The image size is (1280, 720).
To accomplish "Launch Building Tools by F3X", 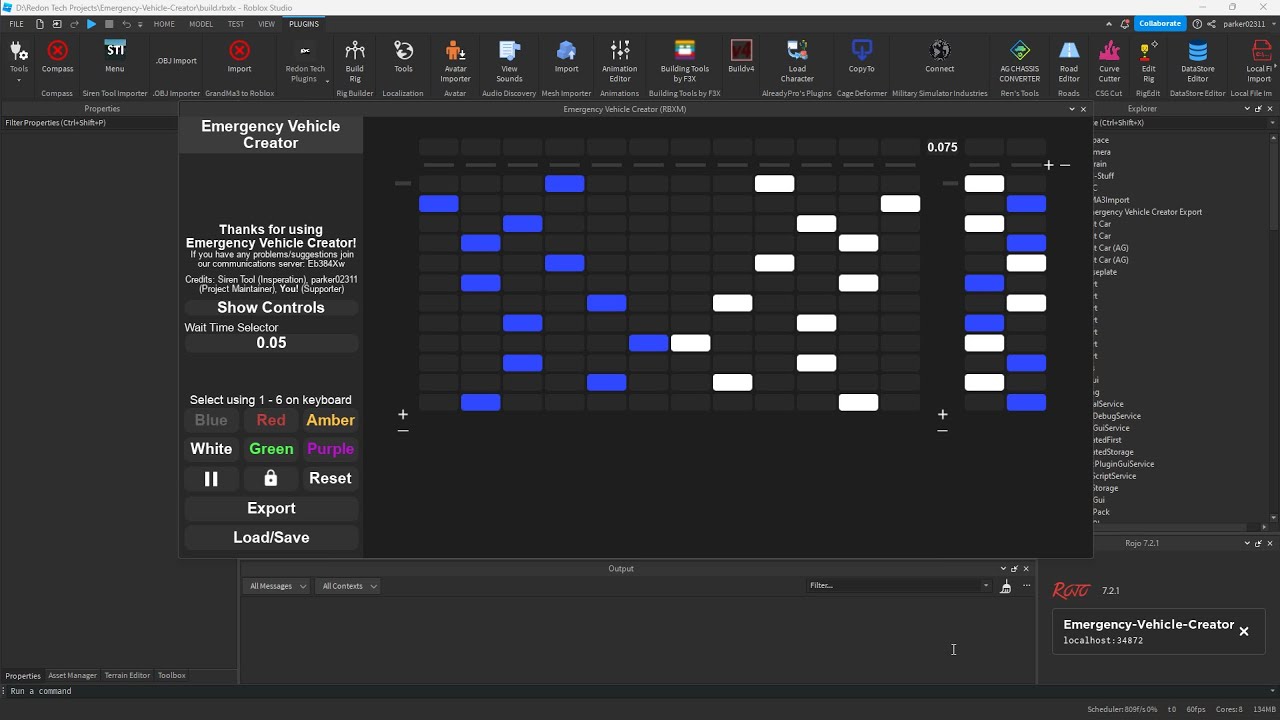I will tap(685, 62).
